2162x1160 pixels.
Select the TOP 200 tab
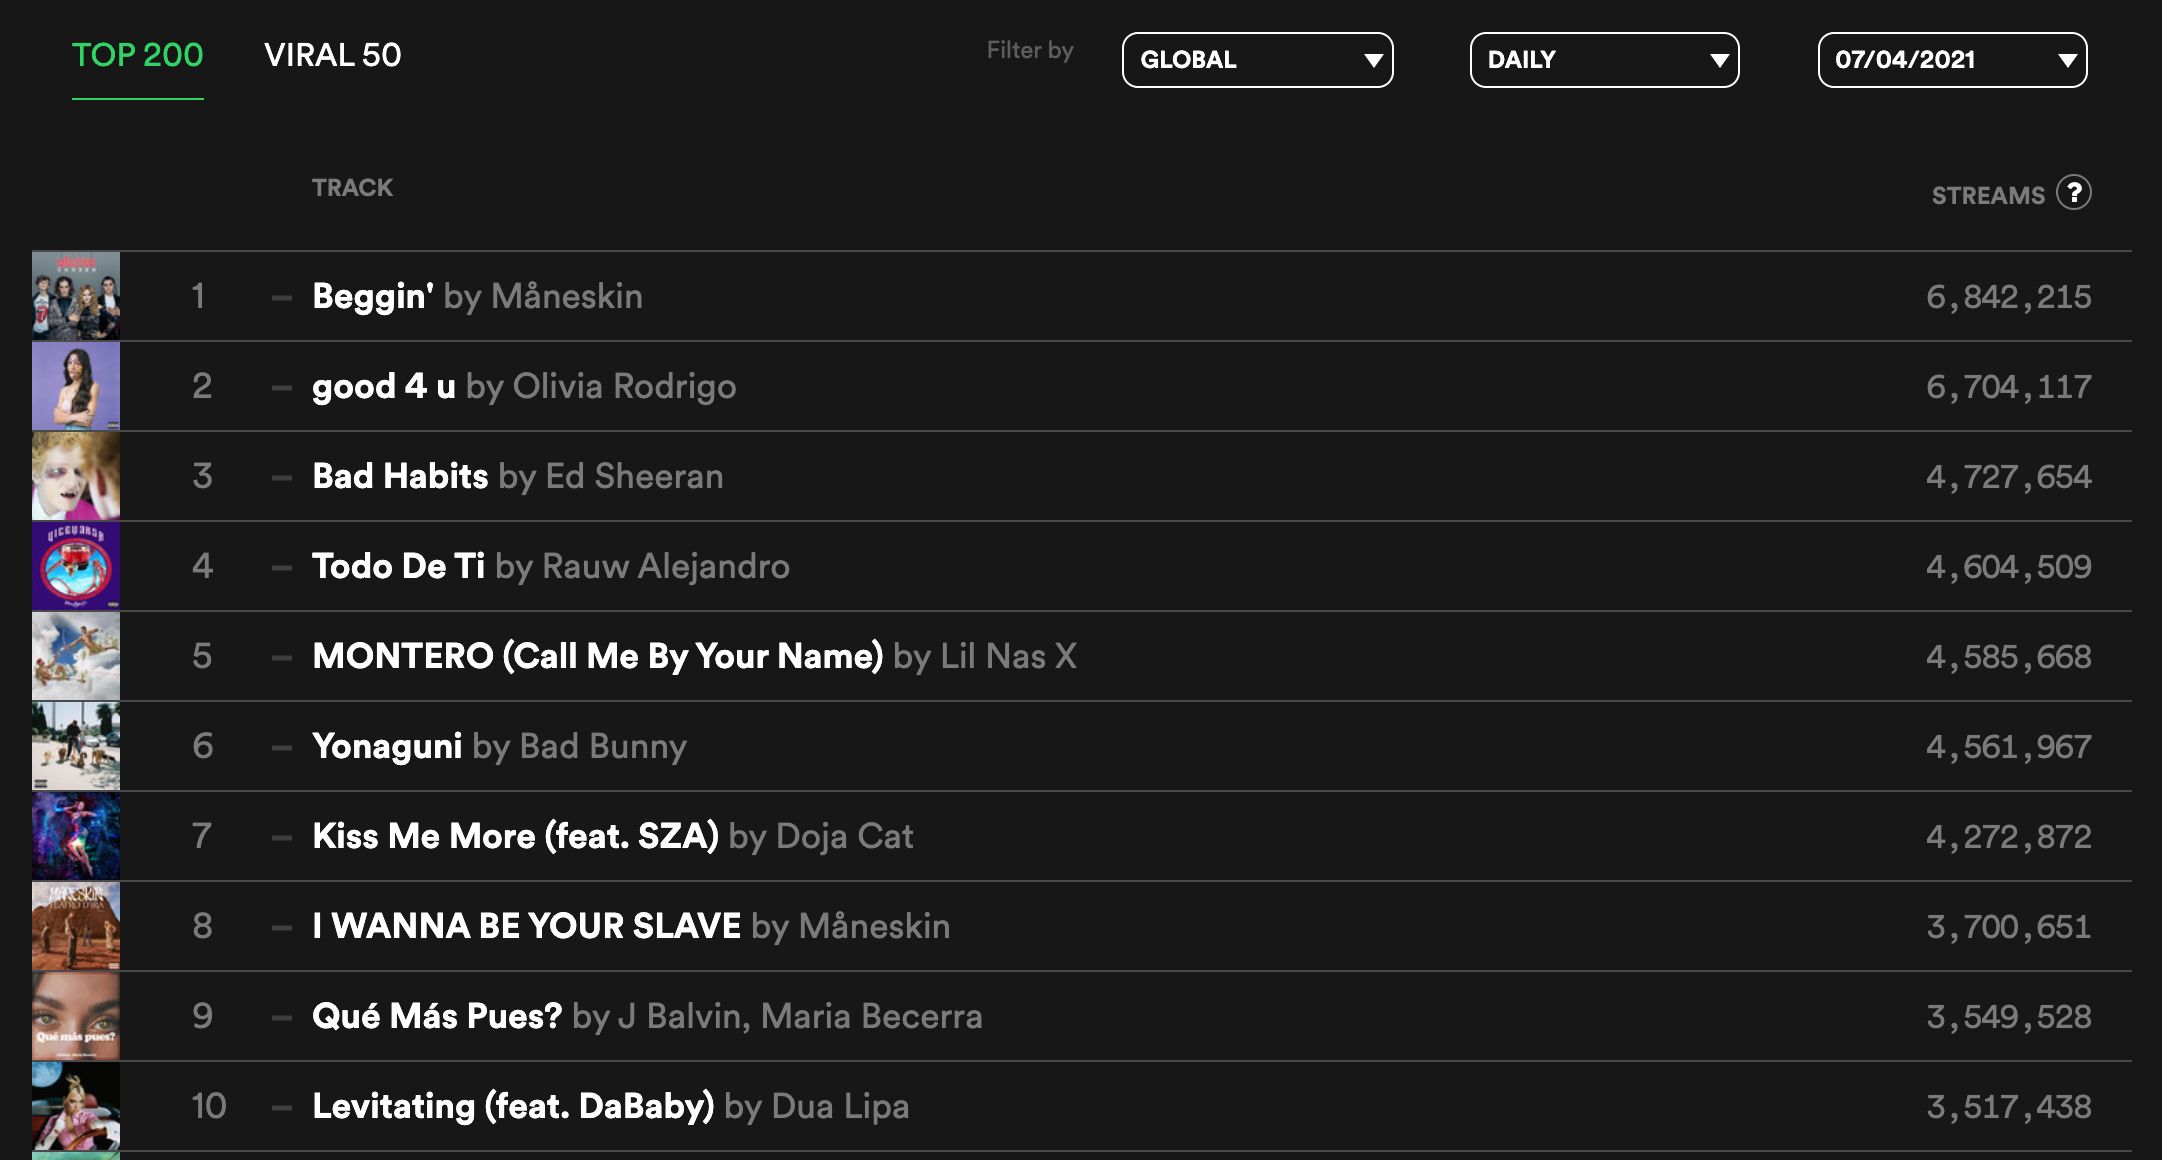pyautogui.click(x=137, y=55)
